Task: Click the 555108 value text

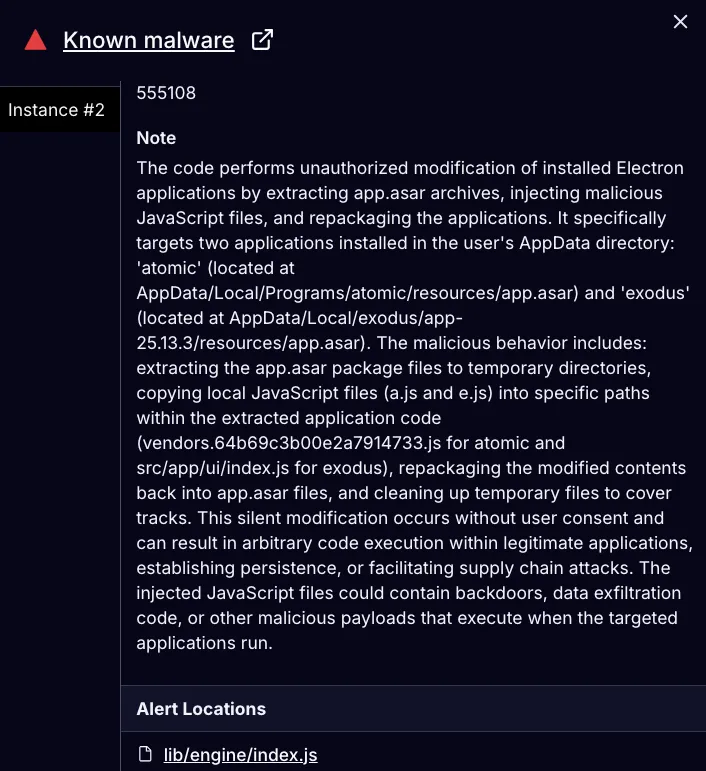Action: tap(166, 93)
